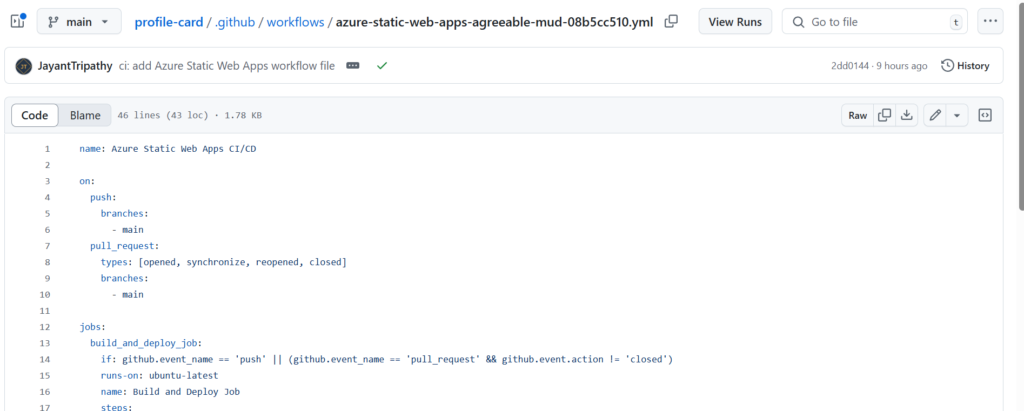The height and width of the screenshot is (411, 1024).
Task: Copy file path icon beside filename
Action: pyautogui.click(x=671, y=22)
